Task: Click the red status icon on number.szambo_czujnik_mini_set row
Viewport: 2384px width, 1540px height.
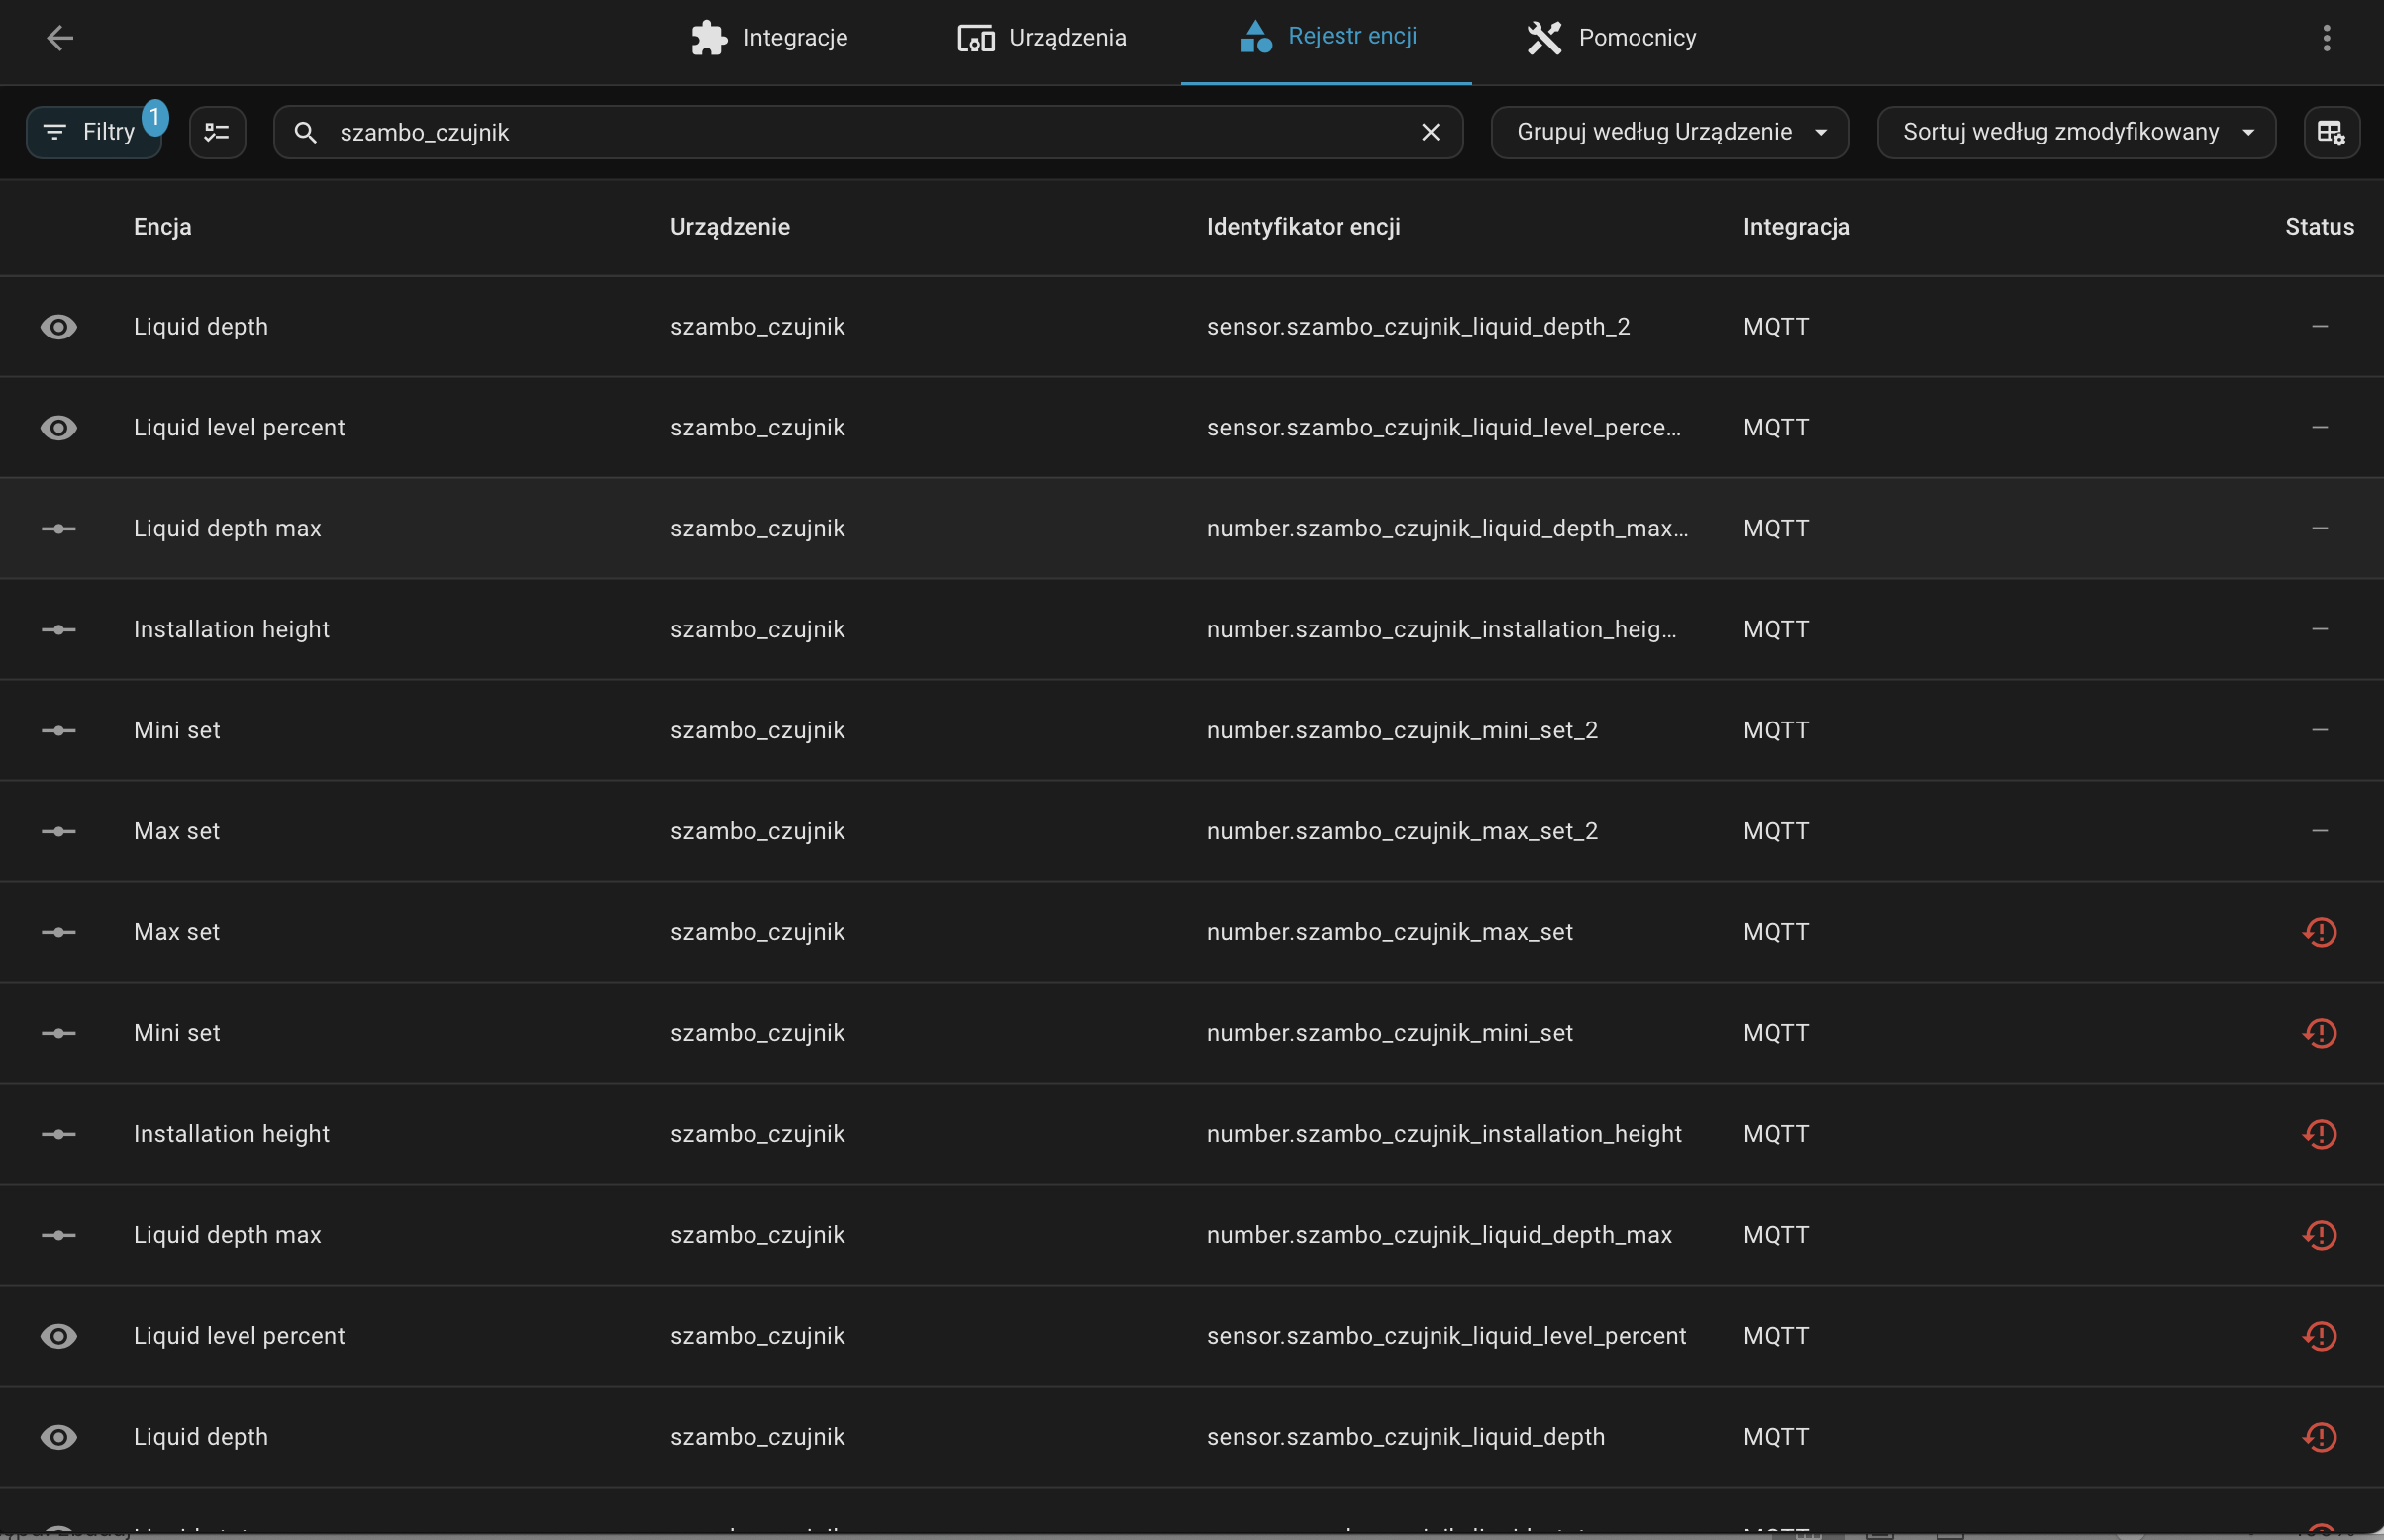Action: 2319,1033
